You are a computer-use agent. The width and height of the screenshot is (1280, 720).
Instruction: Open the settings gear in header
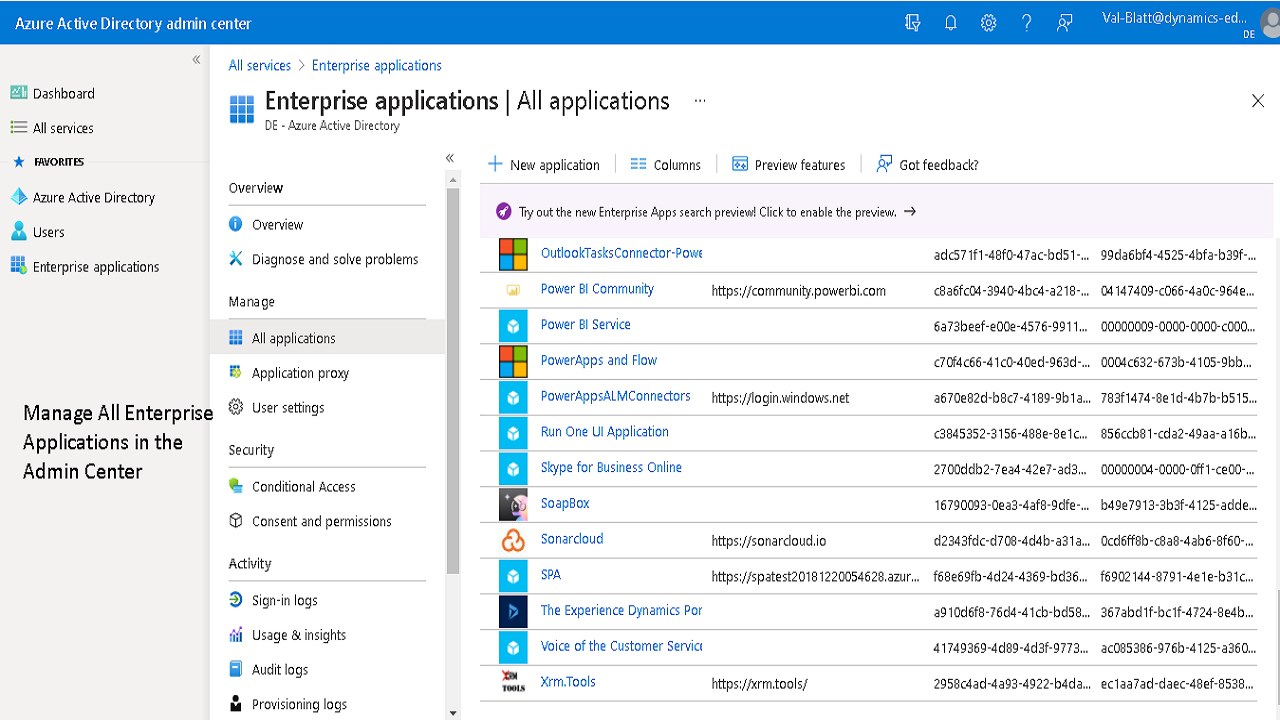pos(988,23)
